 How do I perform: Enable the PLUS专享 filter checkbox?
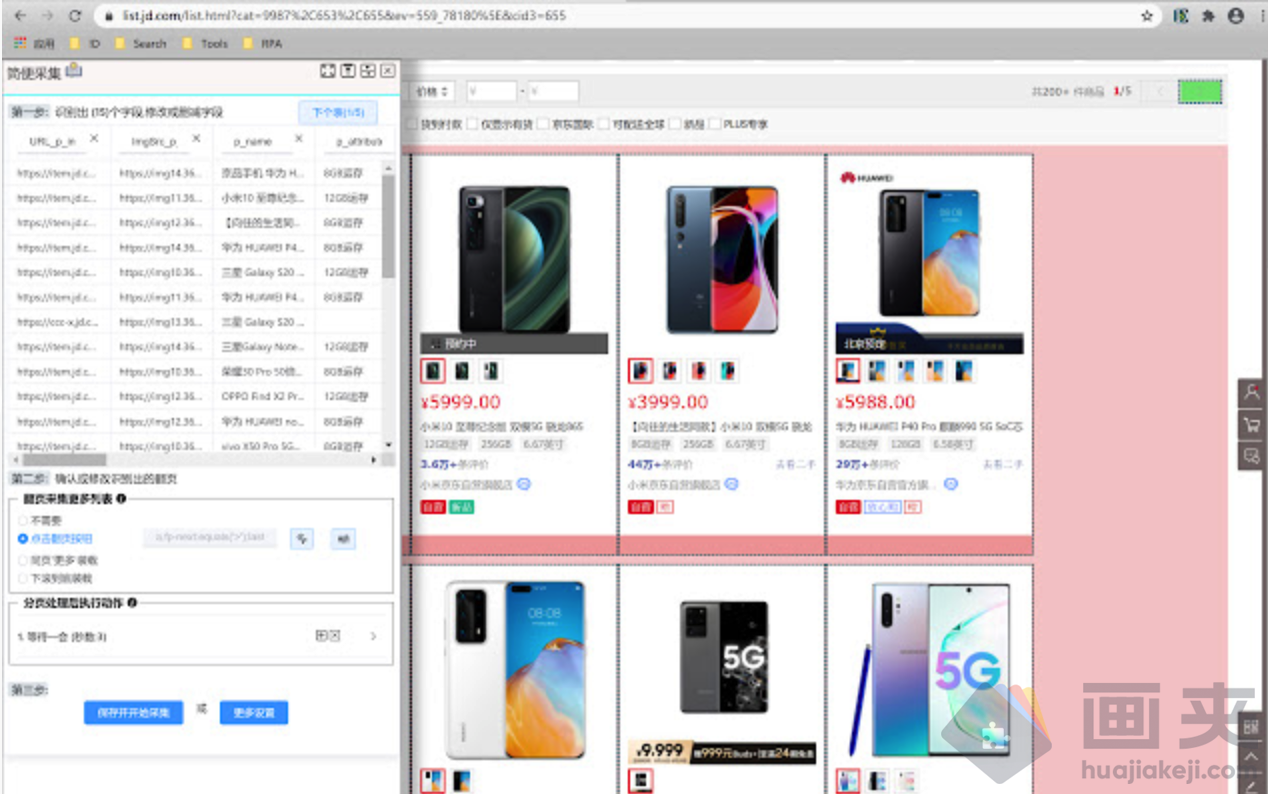715,125
